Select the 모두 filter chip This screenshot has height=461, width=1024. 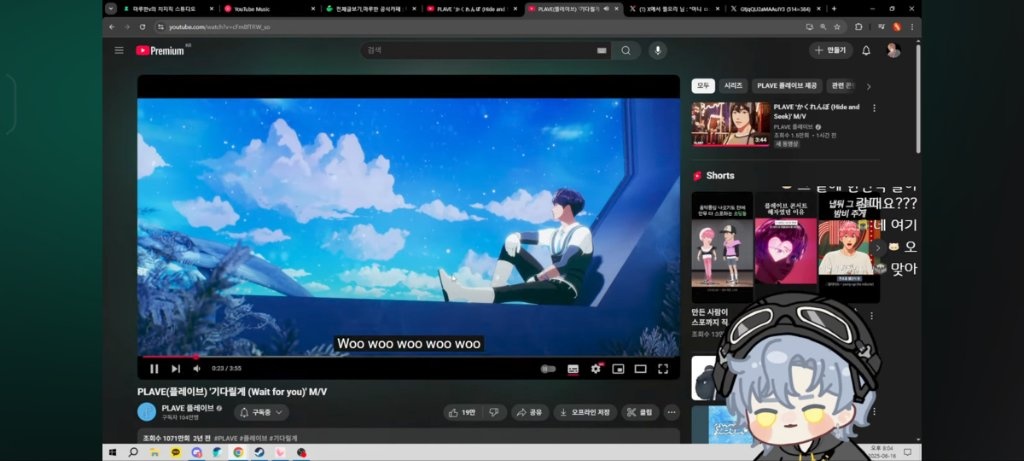(x=703, y=86)
